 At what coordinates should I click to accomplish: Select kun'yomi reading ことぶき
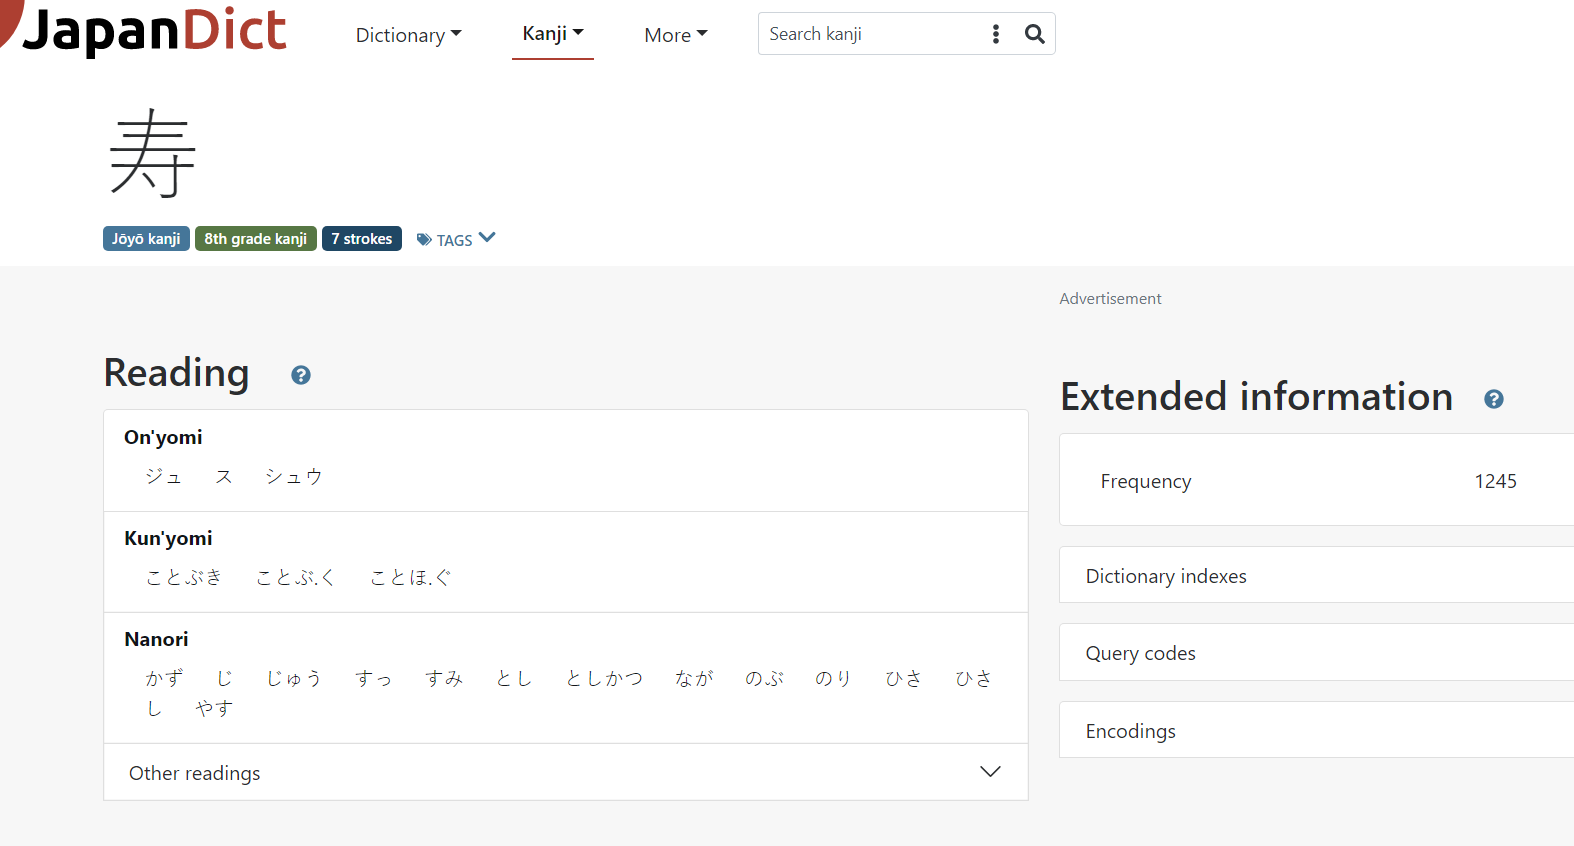pos(184,578)
